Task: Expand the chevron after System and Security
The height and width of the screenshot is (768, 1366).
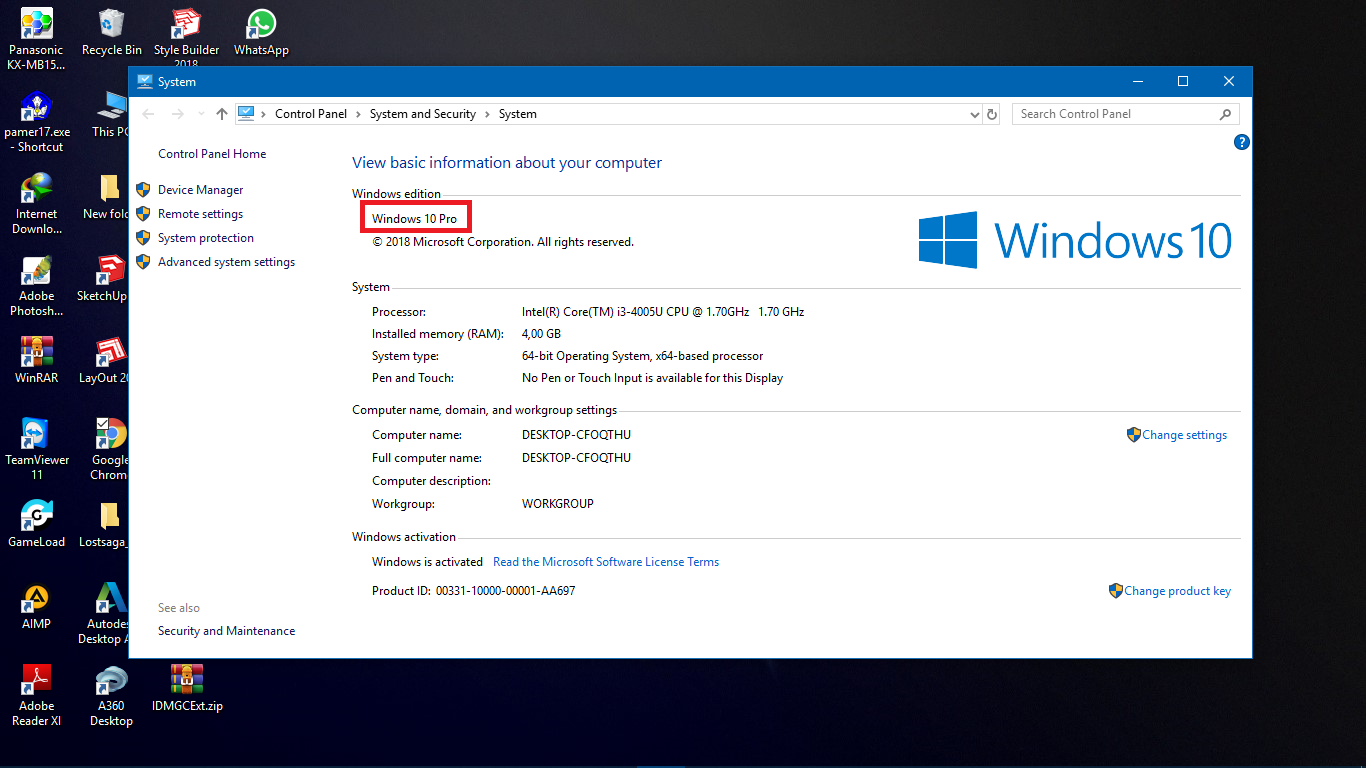Action: (x=489, y=114)
